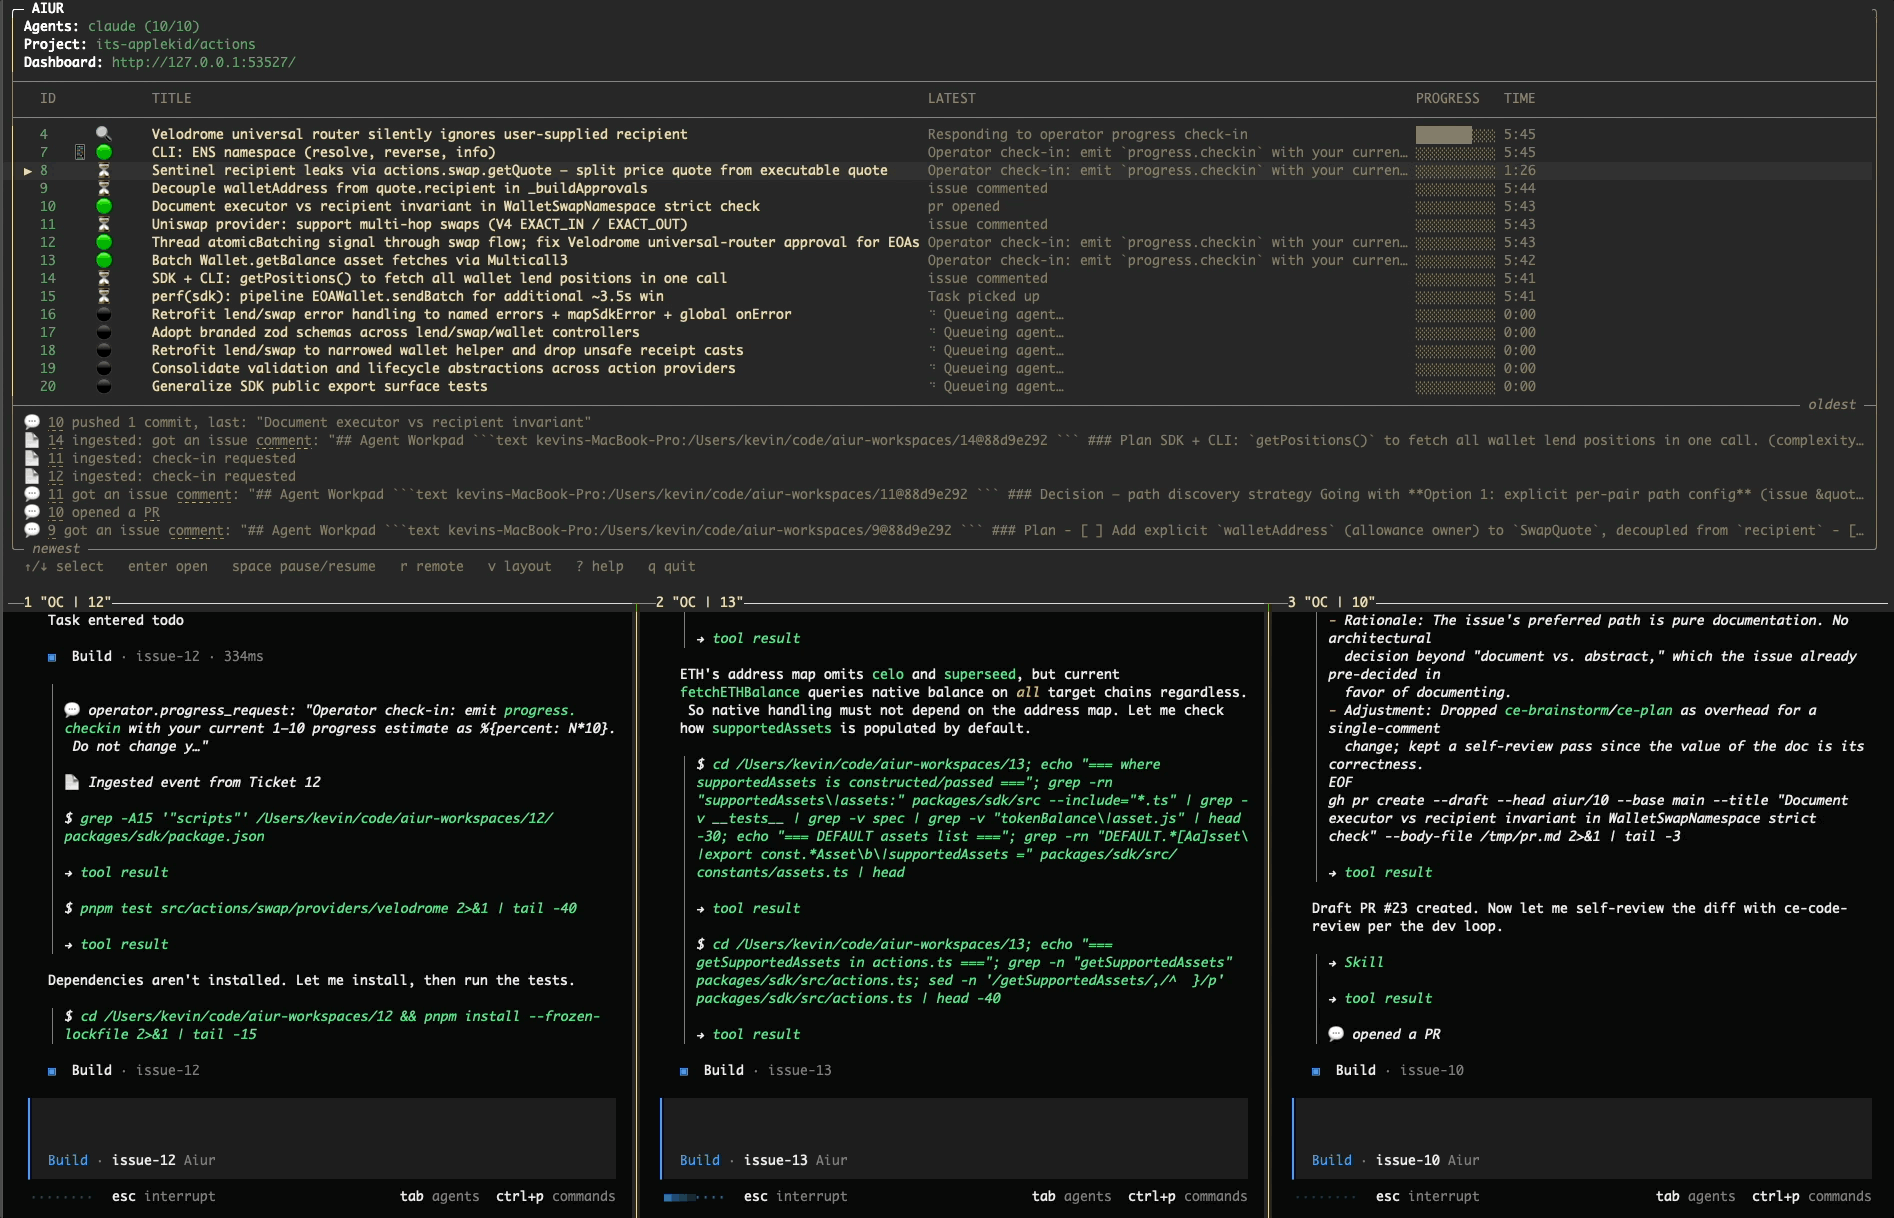Image resolution: width=1894 pixels, height=1218 pixels.
Task: Click 'space pause/resume' shortcut hint
Action: [304, 566]
